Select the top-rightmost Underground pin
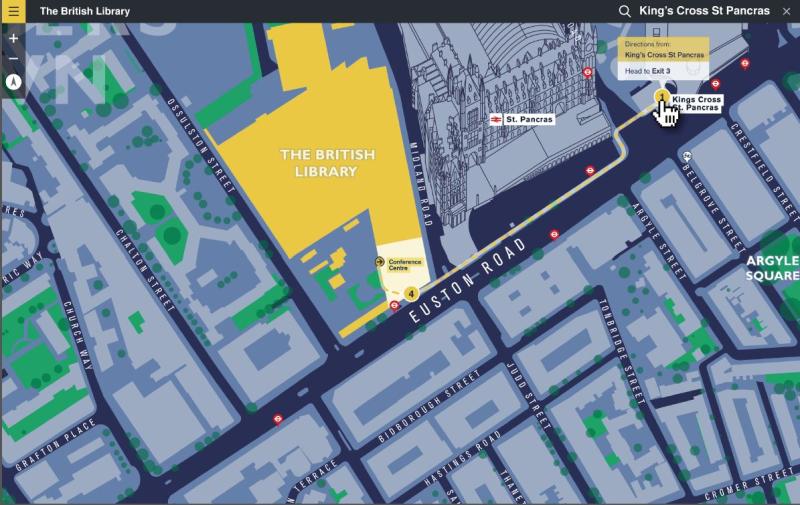This screenshot has width=800, height=505. tap(745, 64)
